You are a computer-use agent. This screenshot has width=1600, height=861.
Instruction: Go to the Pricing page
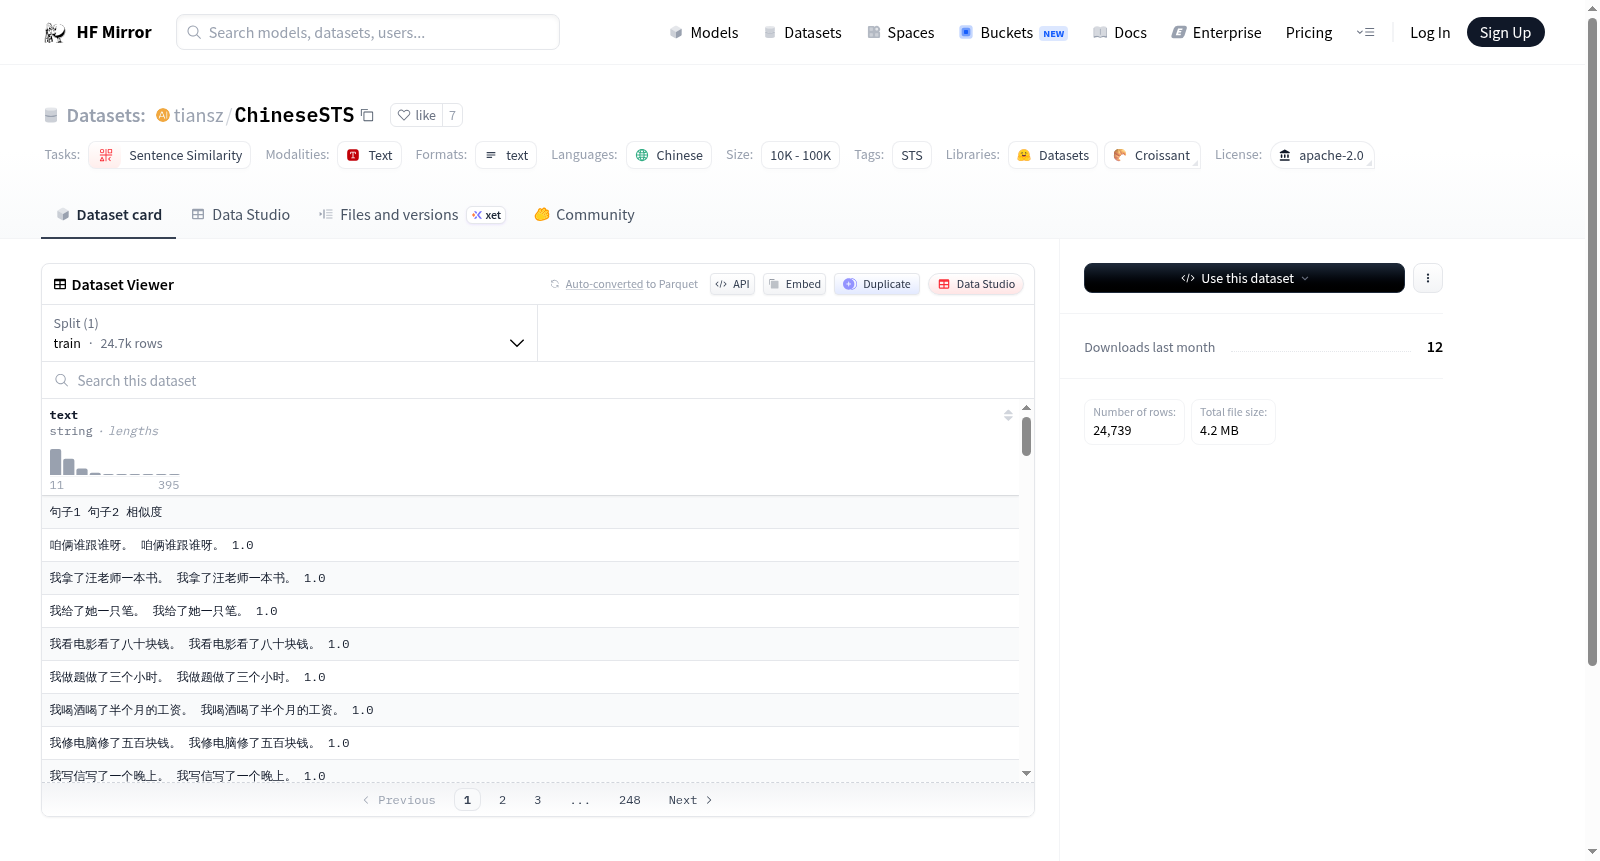click(1309, 33)
